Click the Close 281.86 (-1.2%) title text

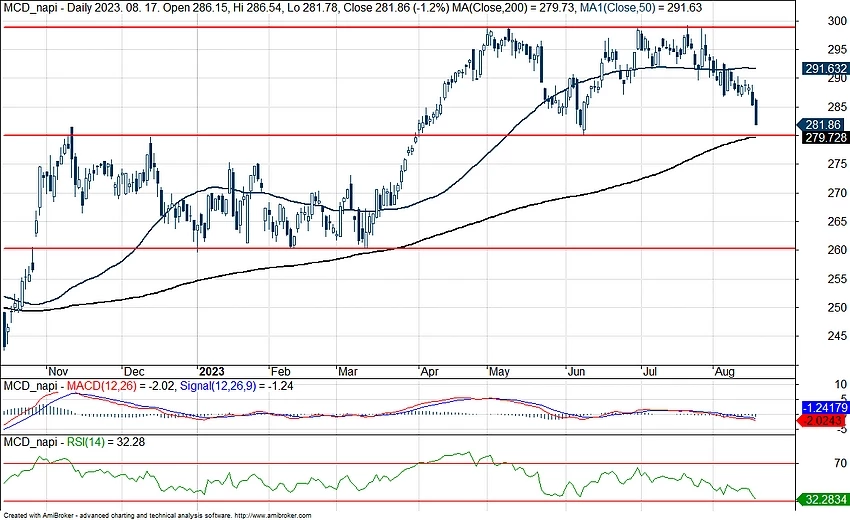pos(396,8)
